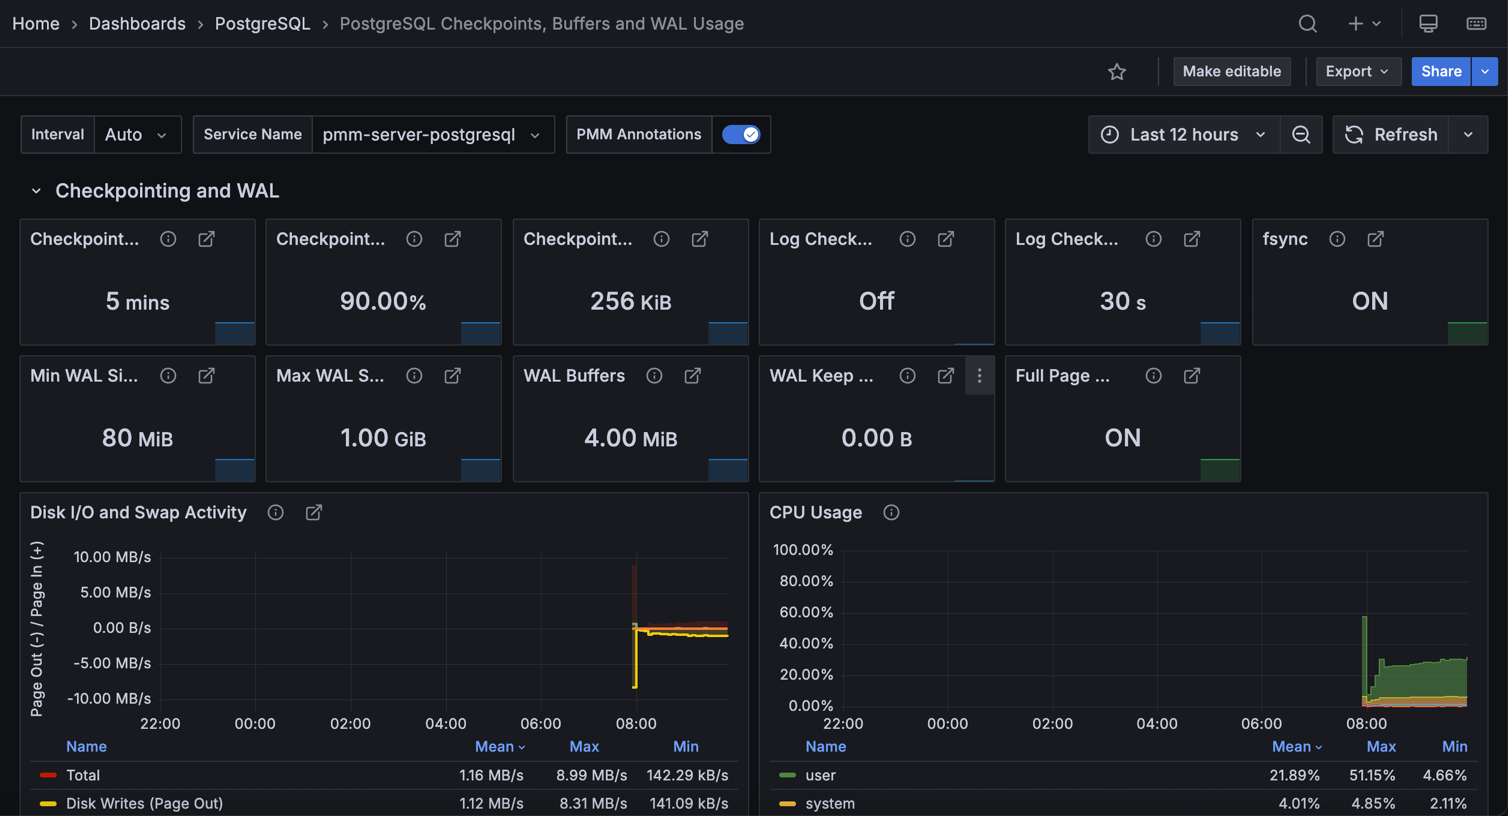Open the Interval dropdown set to Auto
The image size is (1508, 816).
coord(137,134)
